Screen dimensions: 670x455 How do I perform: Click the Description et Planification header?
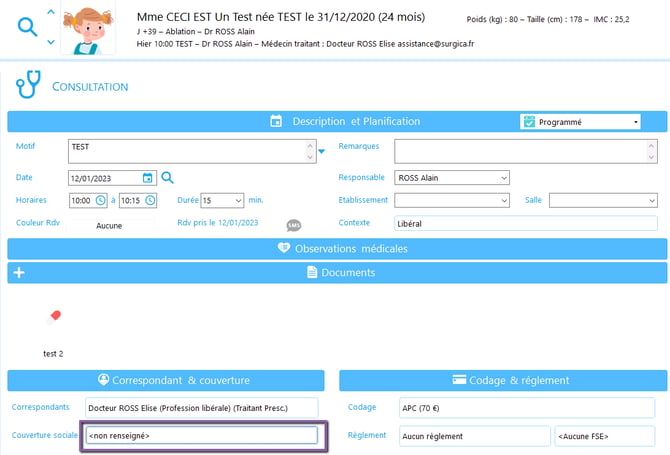point(337,121)
